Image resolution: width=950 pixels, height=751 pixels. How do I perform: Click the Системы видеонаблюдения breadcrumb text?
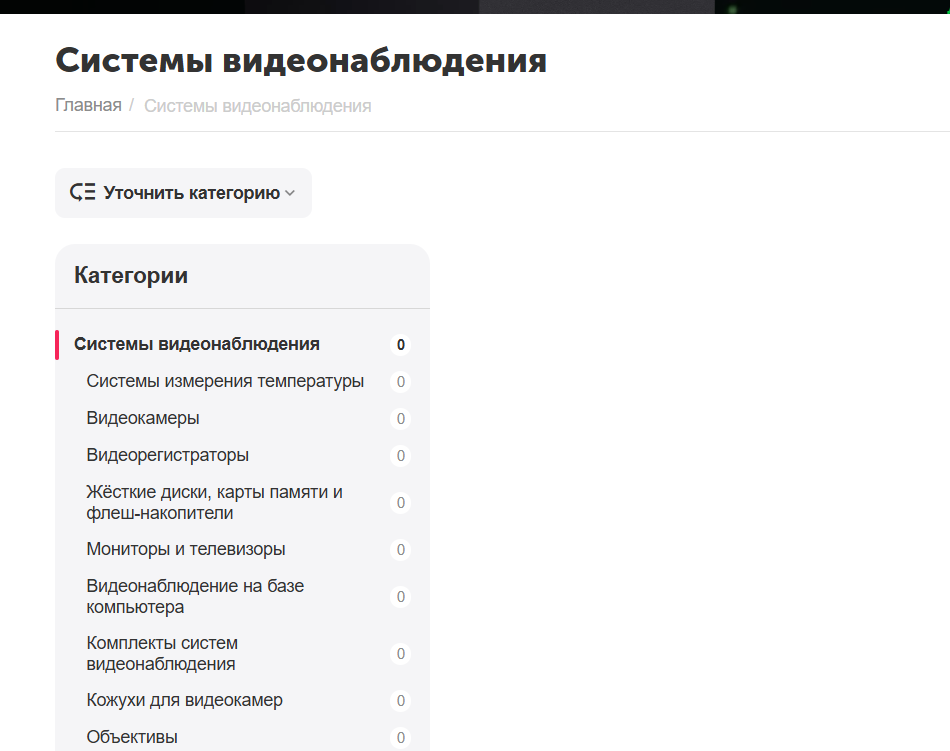(257, 106)
